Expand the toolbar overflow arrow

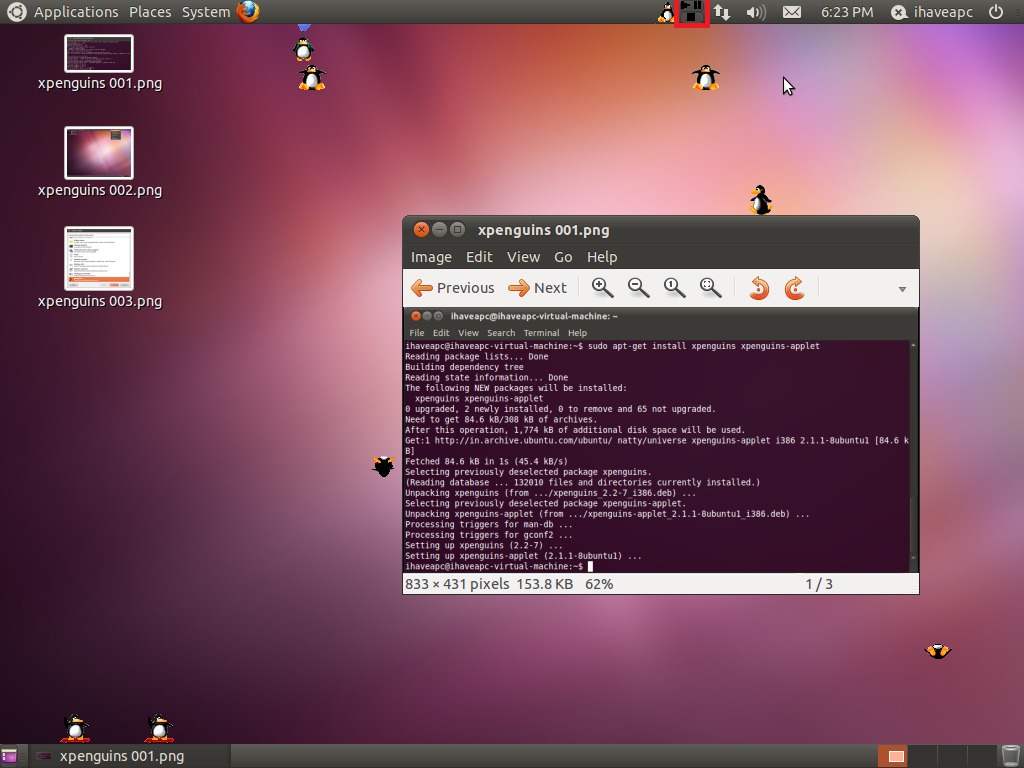coord(902,289)
